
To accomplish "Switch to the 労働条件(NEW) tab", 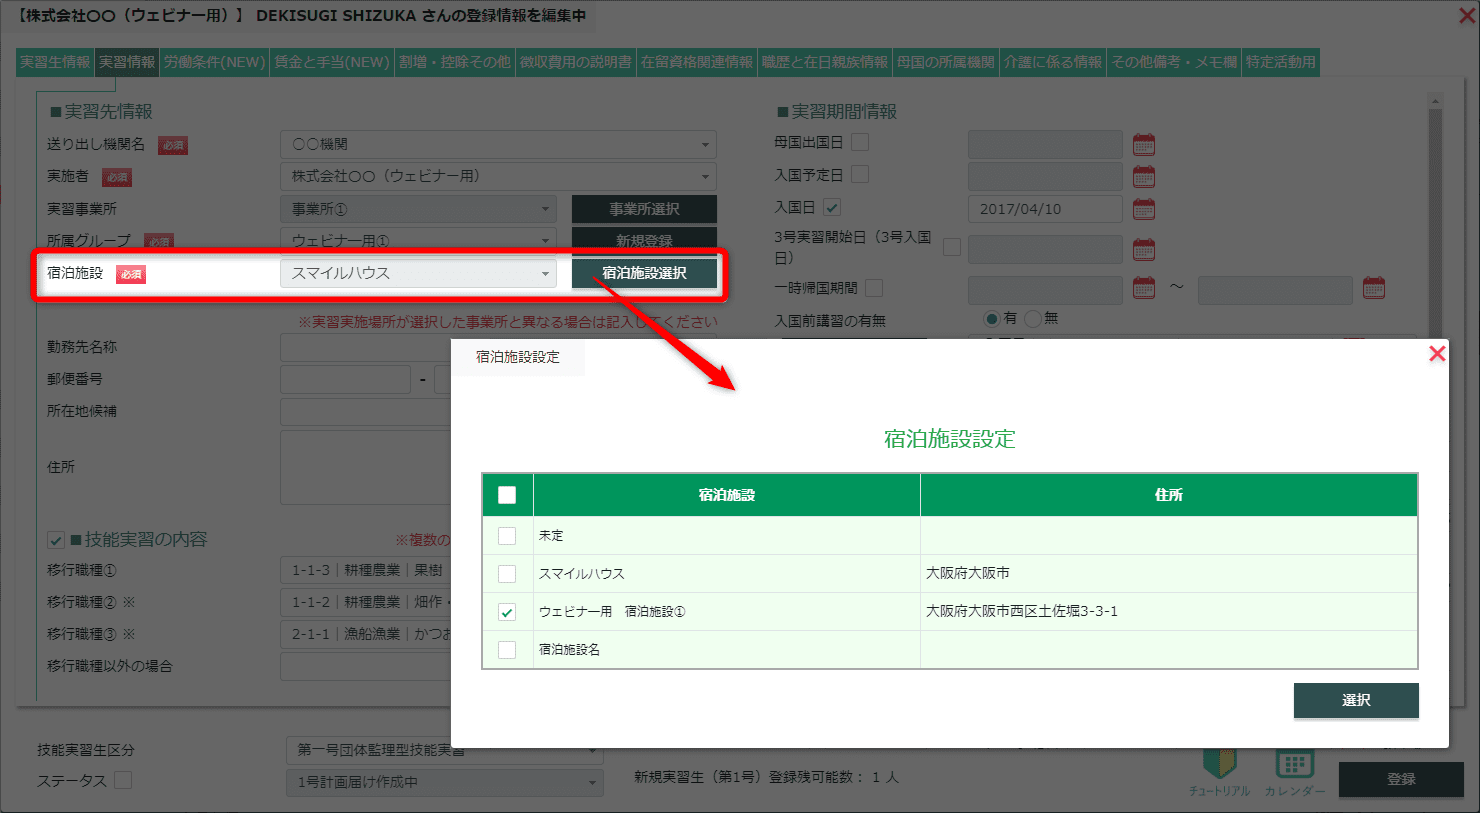I will 214,62.
